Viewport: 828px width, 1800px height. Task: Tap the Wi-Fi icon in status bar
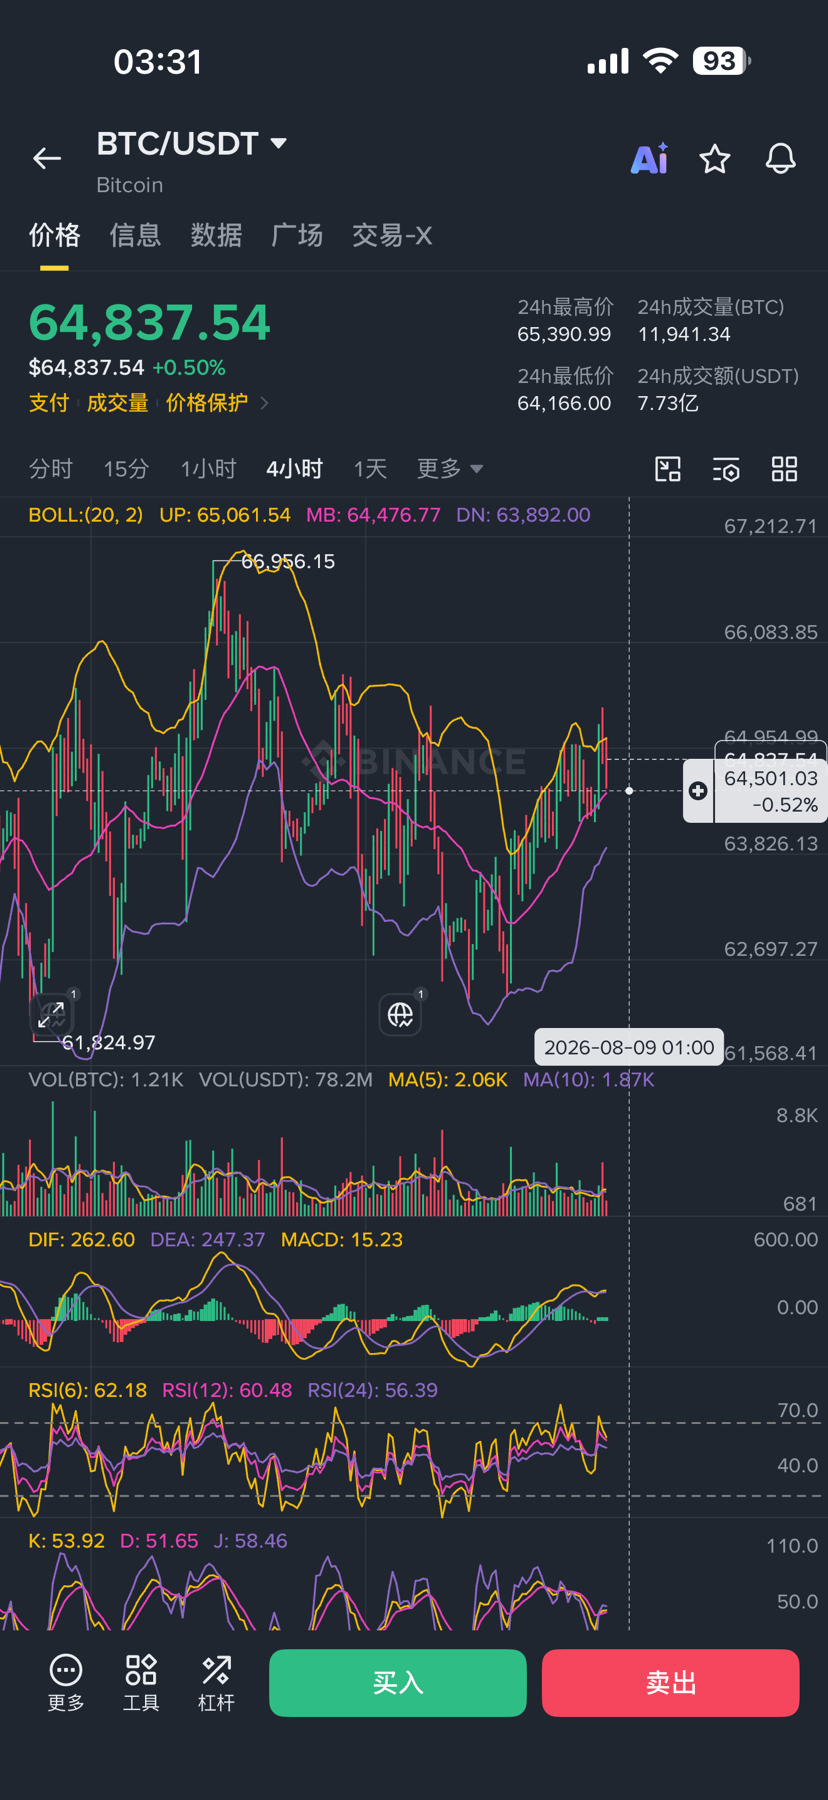[660, 61]
